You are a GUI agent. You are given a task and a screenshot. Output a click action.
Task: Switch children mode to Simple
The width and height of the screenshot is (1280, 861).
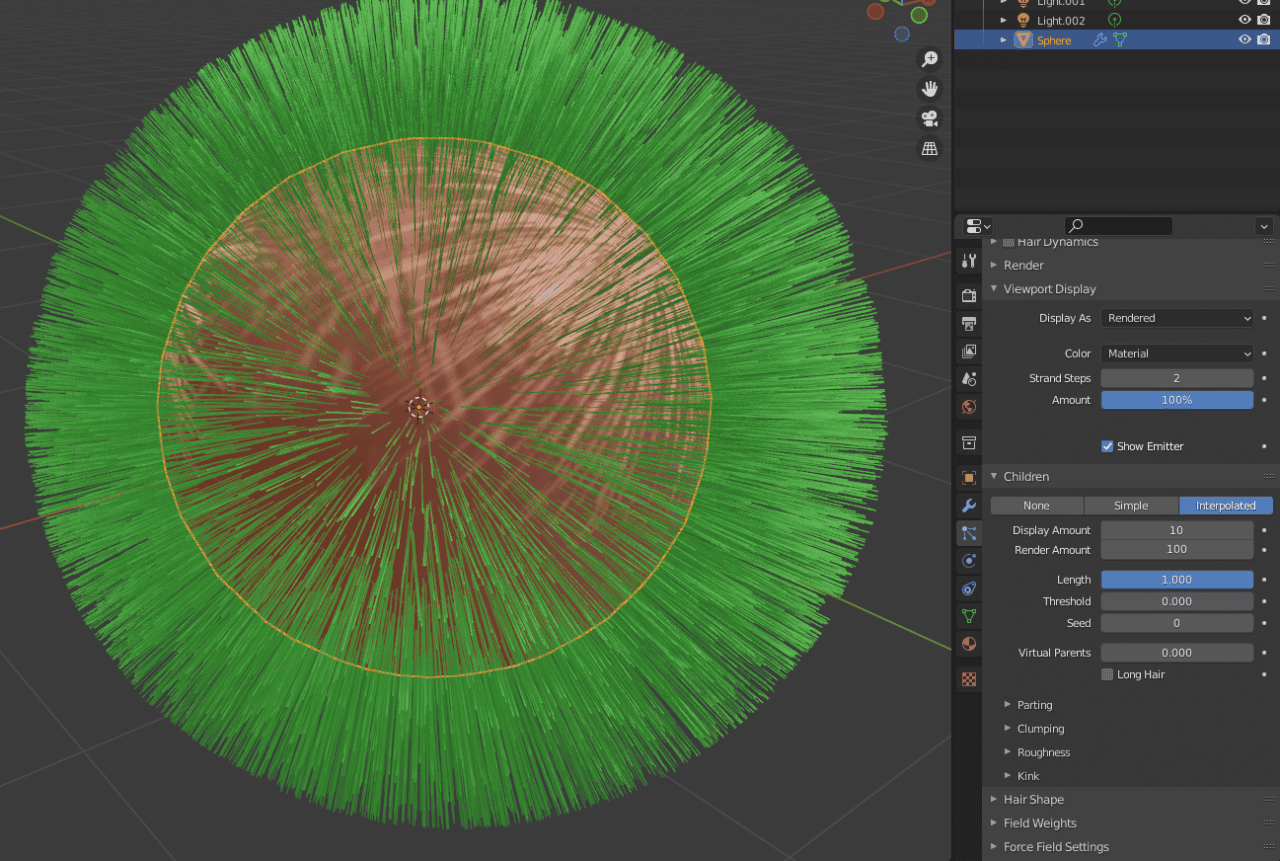[1131, 505]
